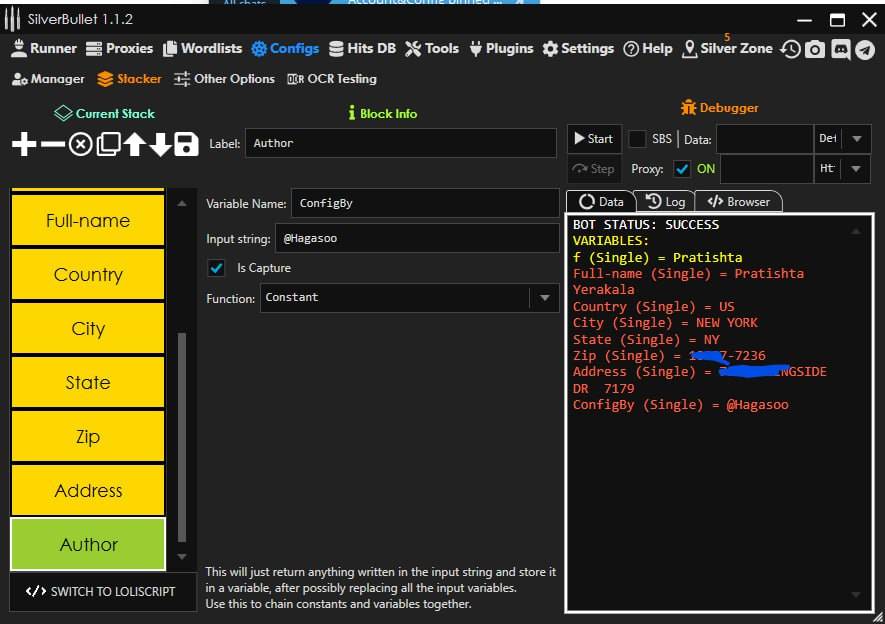Open the Telegram icon in top toolbar
Viewport: 885px width, 624px height.
click(x=865, y=49)
